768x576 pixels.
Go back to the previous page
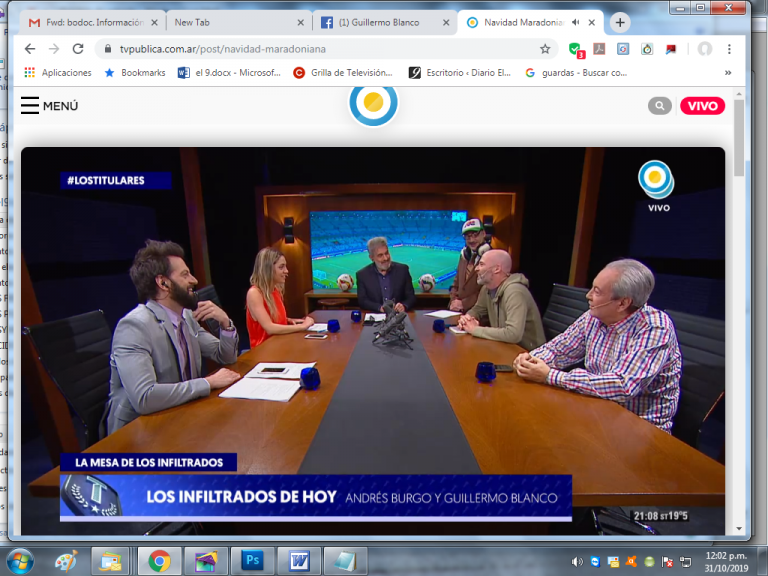(30, 48)
